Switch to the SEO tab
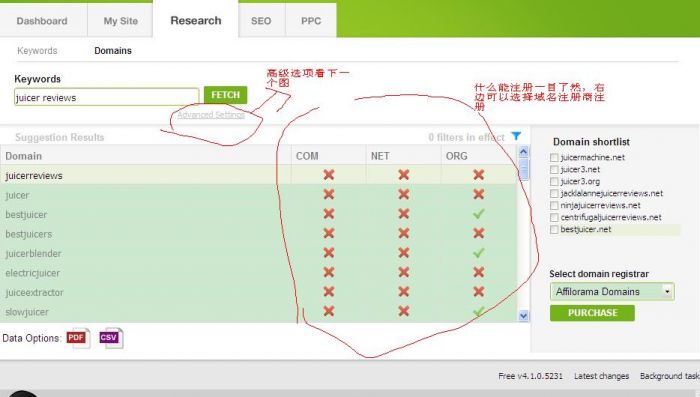The height and width of the screenshot is (397, 700). [261, 21]
